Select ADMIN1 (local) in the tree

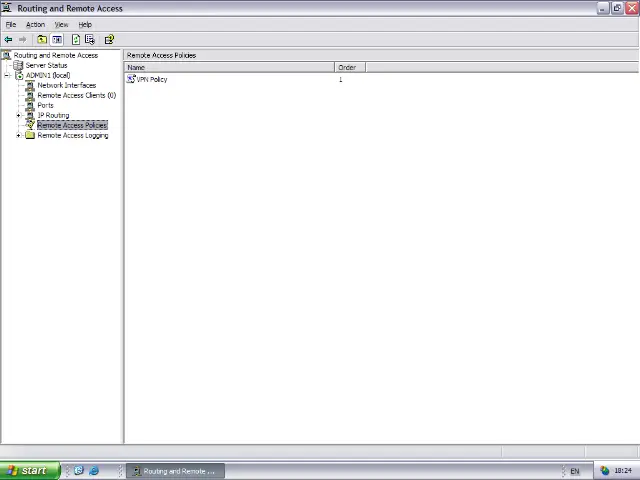48,75
